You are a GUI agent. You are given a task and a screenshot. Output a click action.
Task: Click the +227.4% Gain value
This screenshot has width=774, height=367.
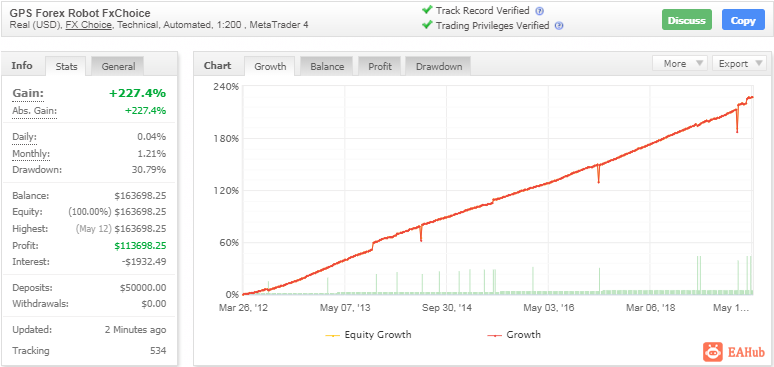click(x=137, y=93)
